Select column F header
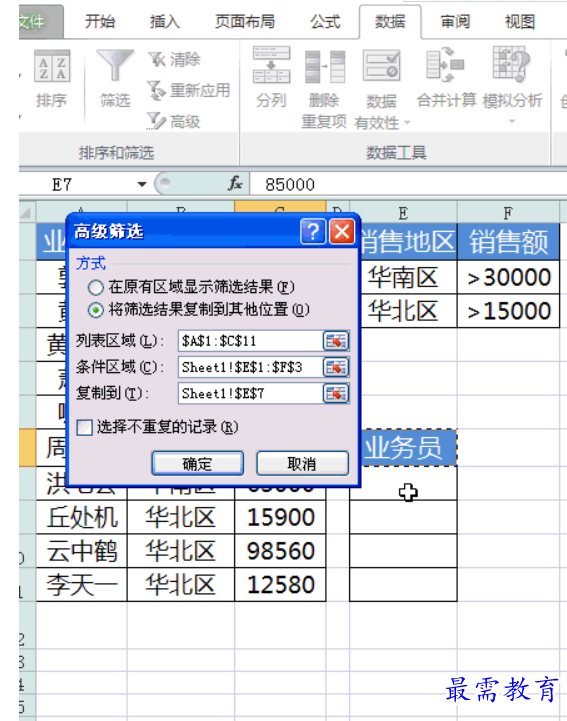 [508, 213]
